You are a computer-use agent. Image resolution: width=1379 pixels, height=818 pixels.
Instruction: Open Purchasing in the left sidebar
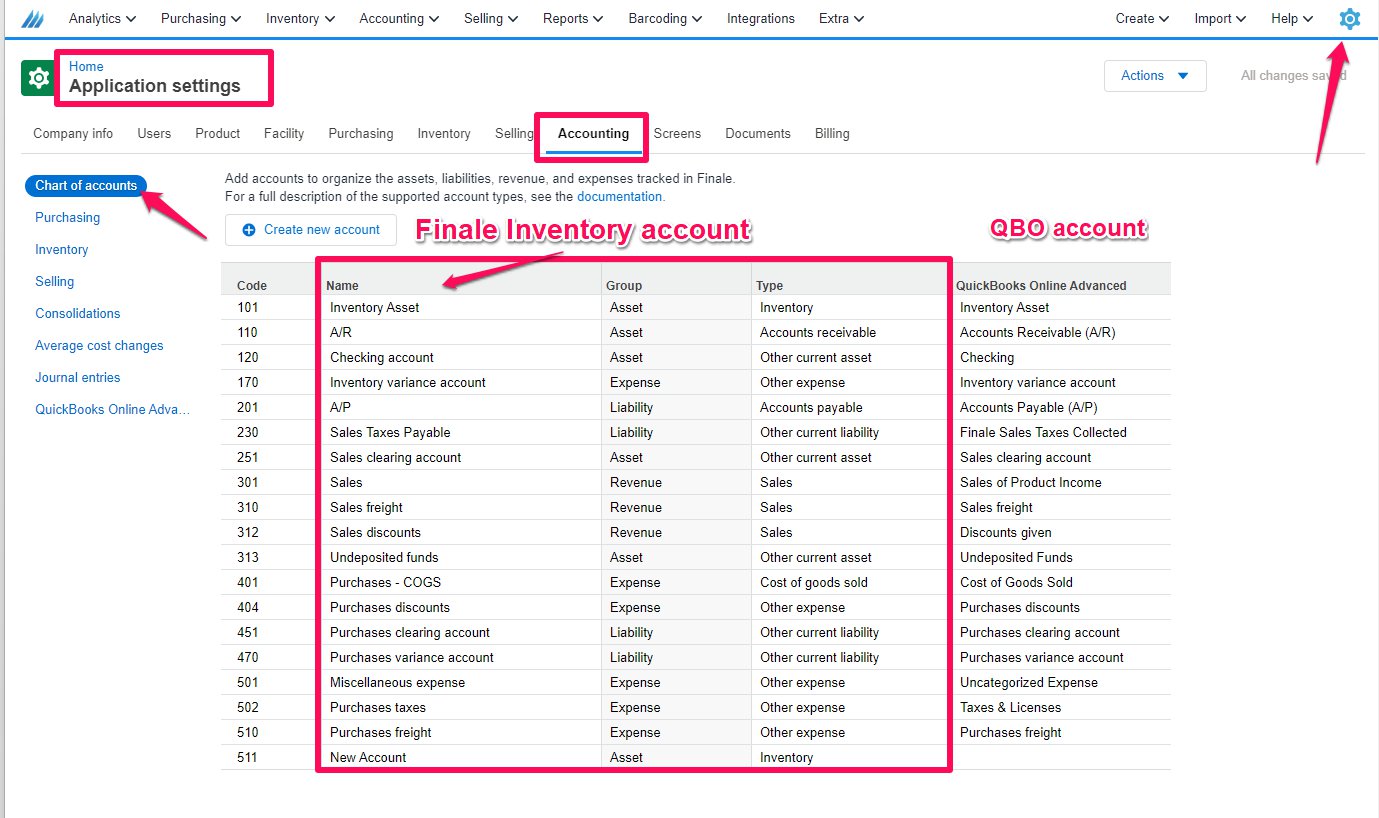pyautogui.click(x=68, y=217)
